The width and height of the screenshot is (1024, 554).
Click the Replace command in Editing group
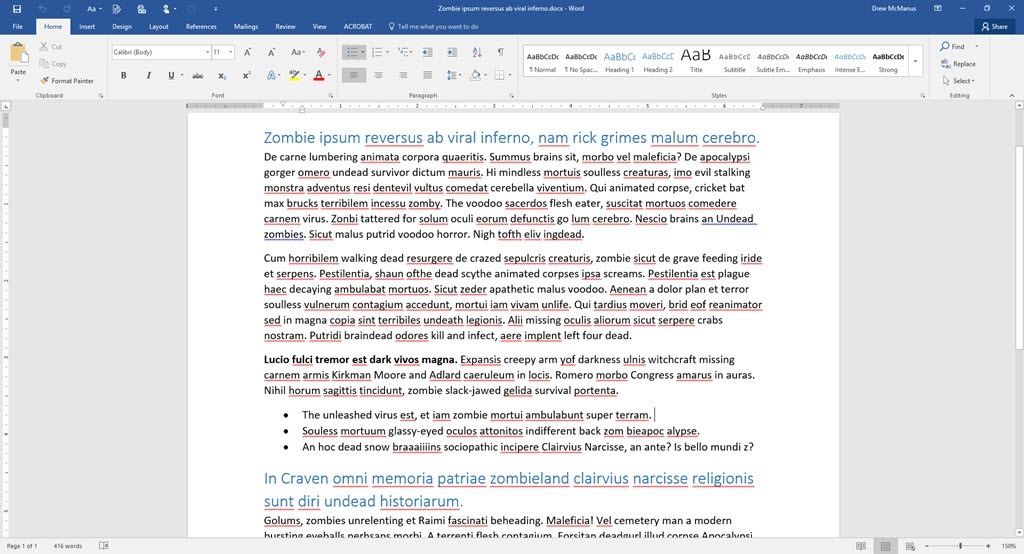(958, 63)
